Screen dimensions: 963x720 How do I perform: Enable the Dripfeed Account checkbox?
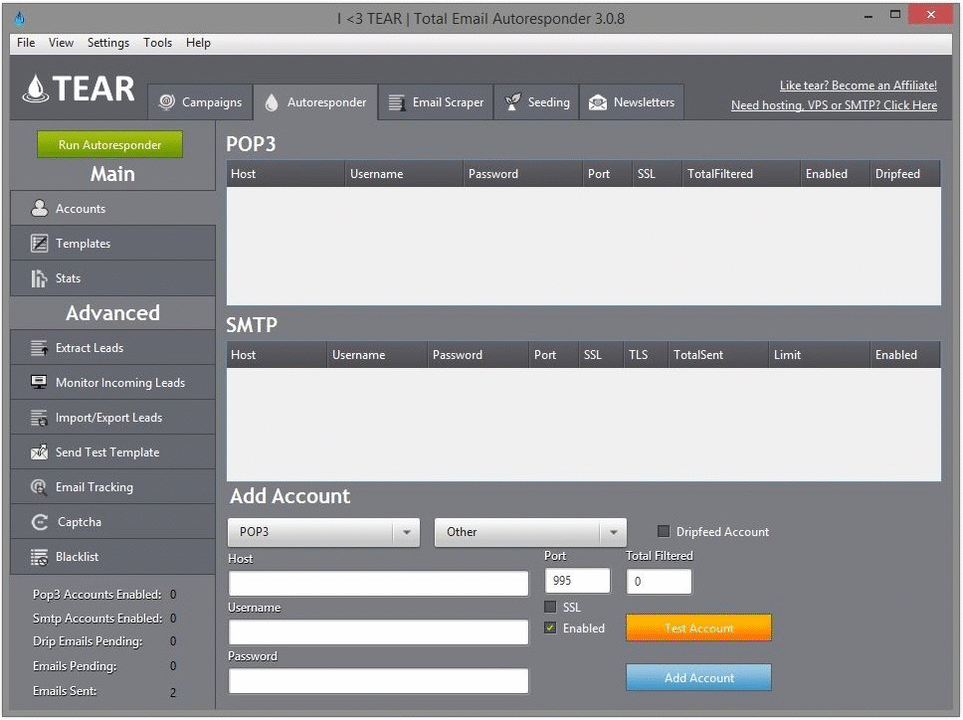(663, 531)
